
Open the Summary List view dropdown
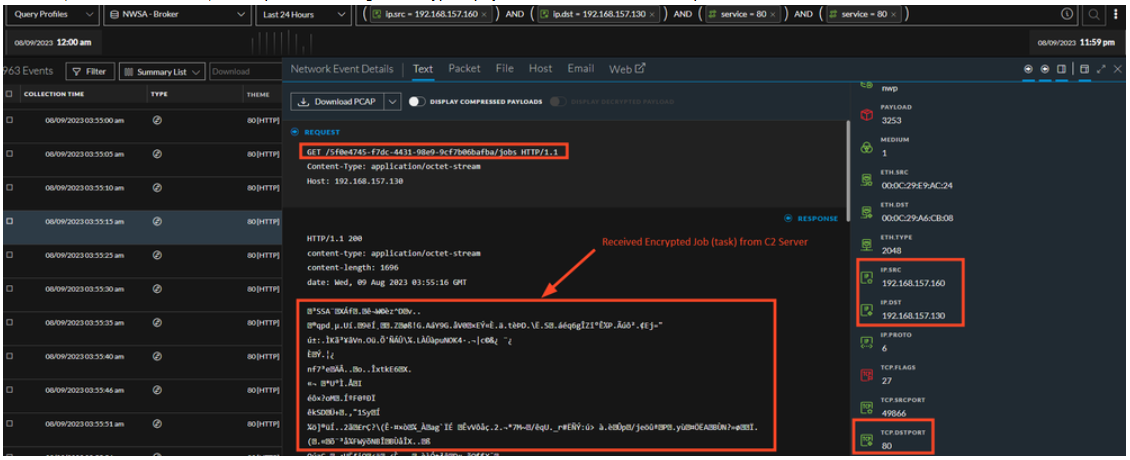(x=162, y=72)
